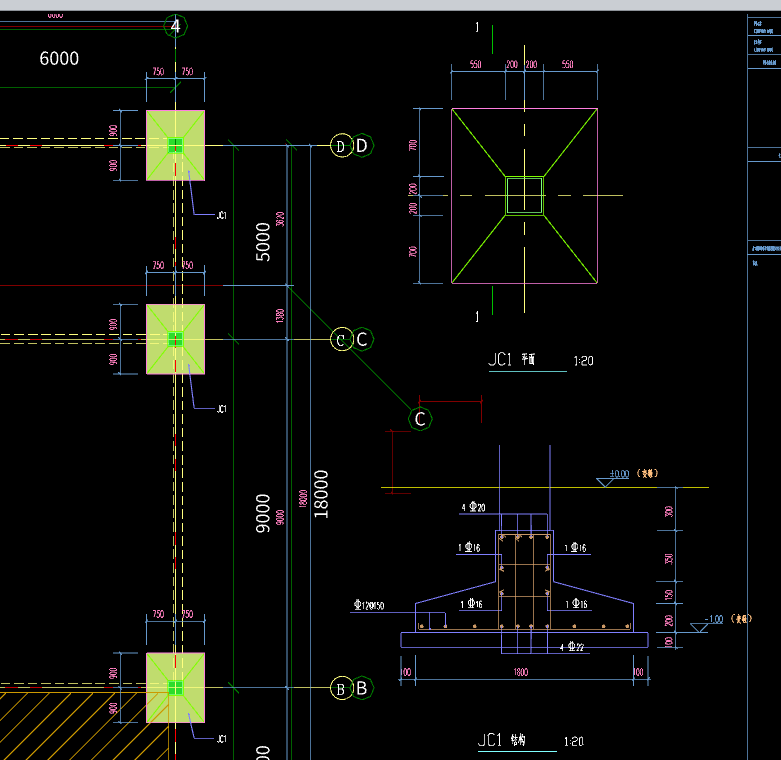The height and width of the screenshot is (760, 781).
Task: Click the upper-right 1Φ16 rebar label
Action: [x=575, y=547]
